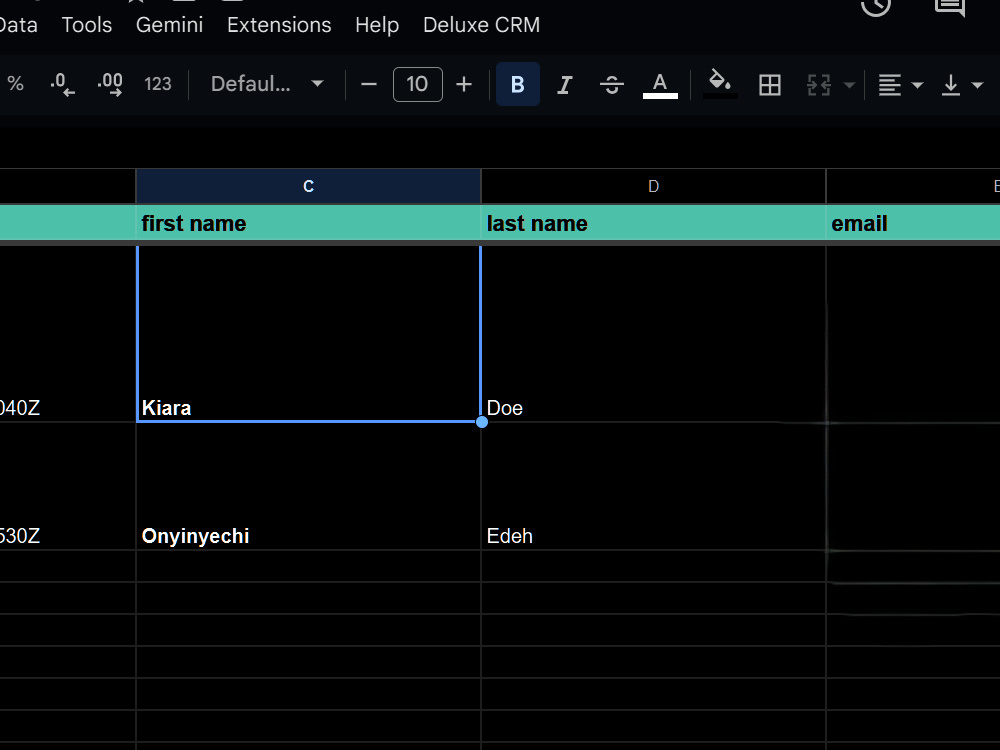Select the cell containing Onyinyechi

click(308, 486)
